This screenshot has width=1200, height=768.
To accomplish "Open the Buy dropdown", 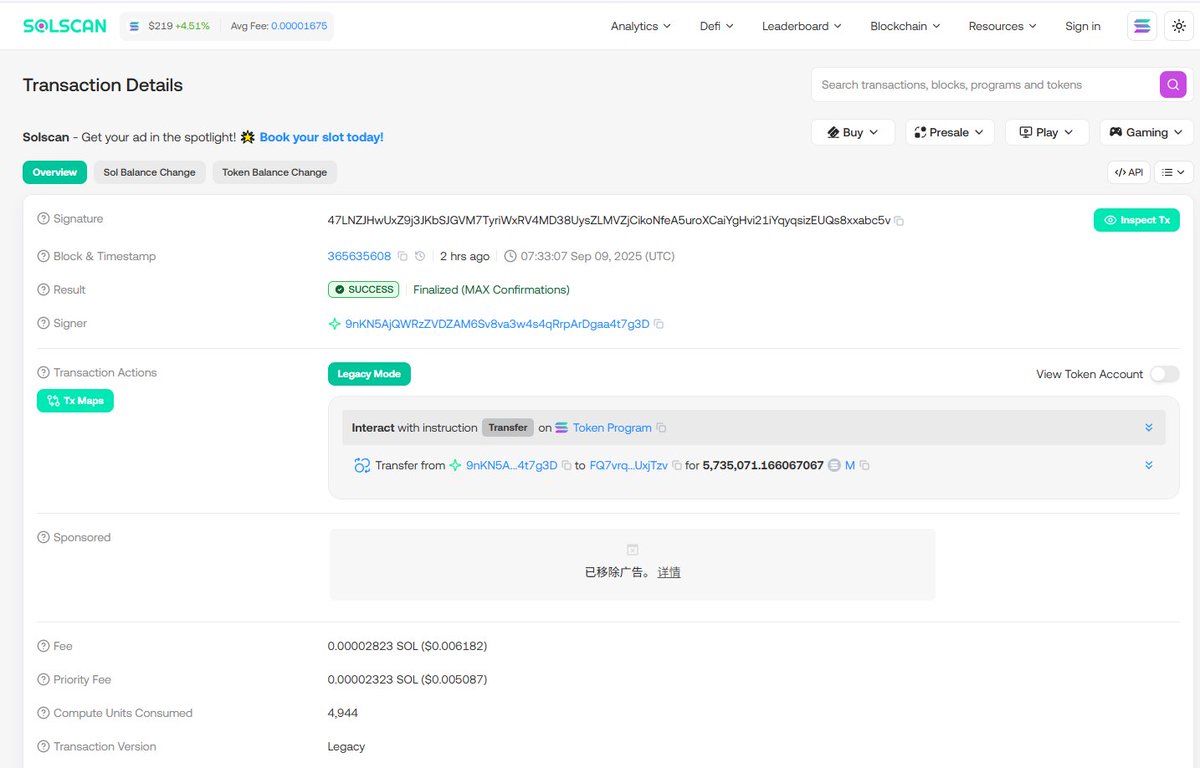I will tap(853, 132).
